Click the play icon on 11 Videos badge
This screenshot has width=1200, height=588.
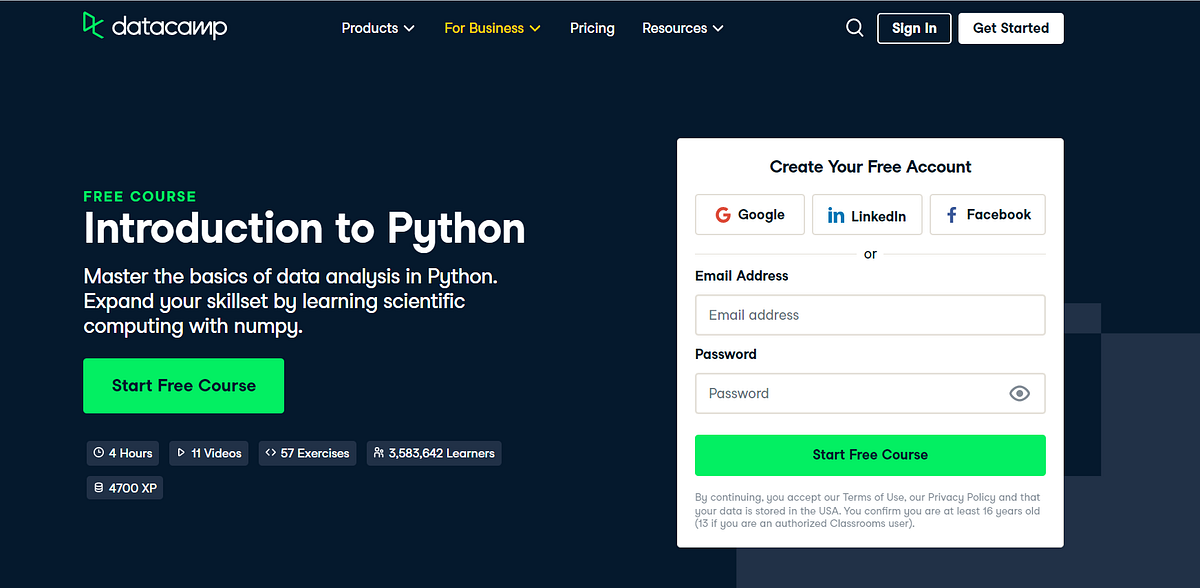pyautogui.click(x=183, y=453)
